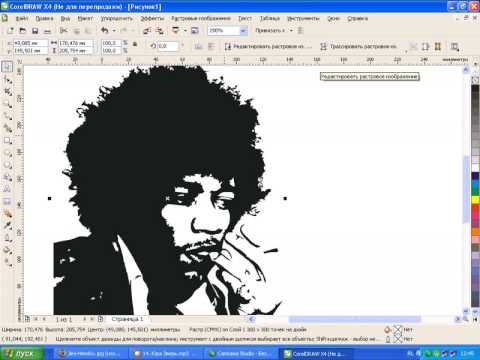Select the Interactive Blend tool
The height and width of the screenshot is (360, 480).
[x=7, y=213]
